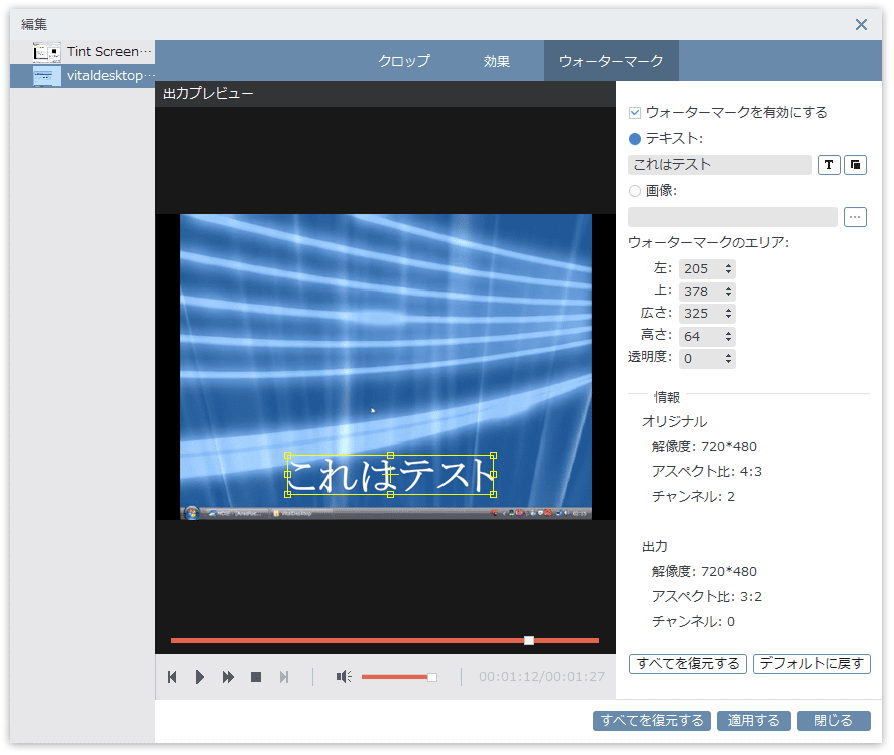
Task: Select the Tint Screen file thumbnail
Action: (x=47, y=52)
